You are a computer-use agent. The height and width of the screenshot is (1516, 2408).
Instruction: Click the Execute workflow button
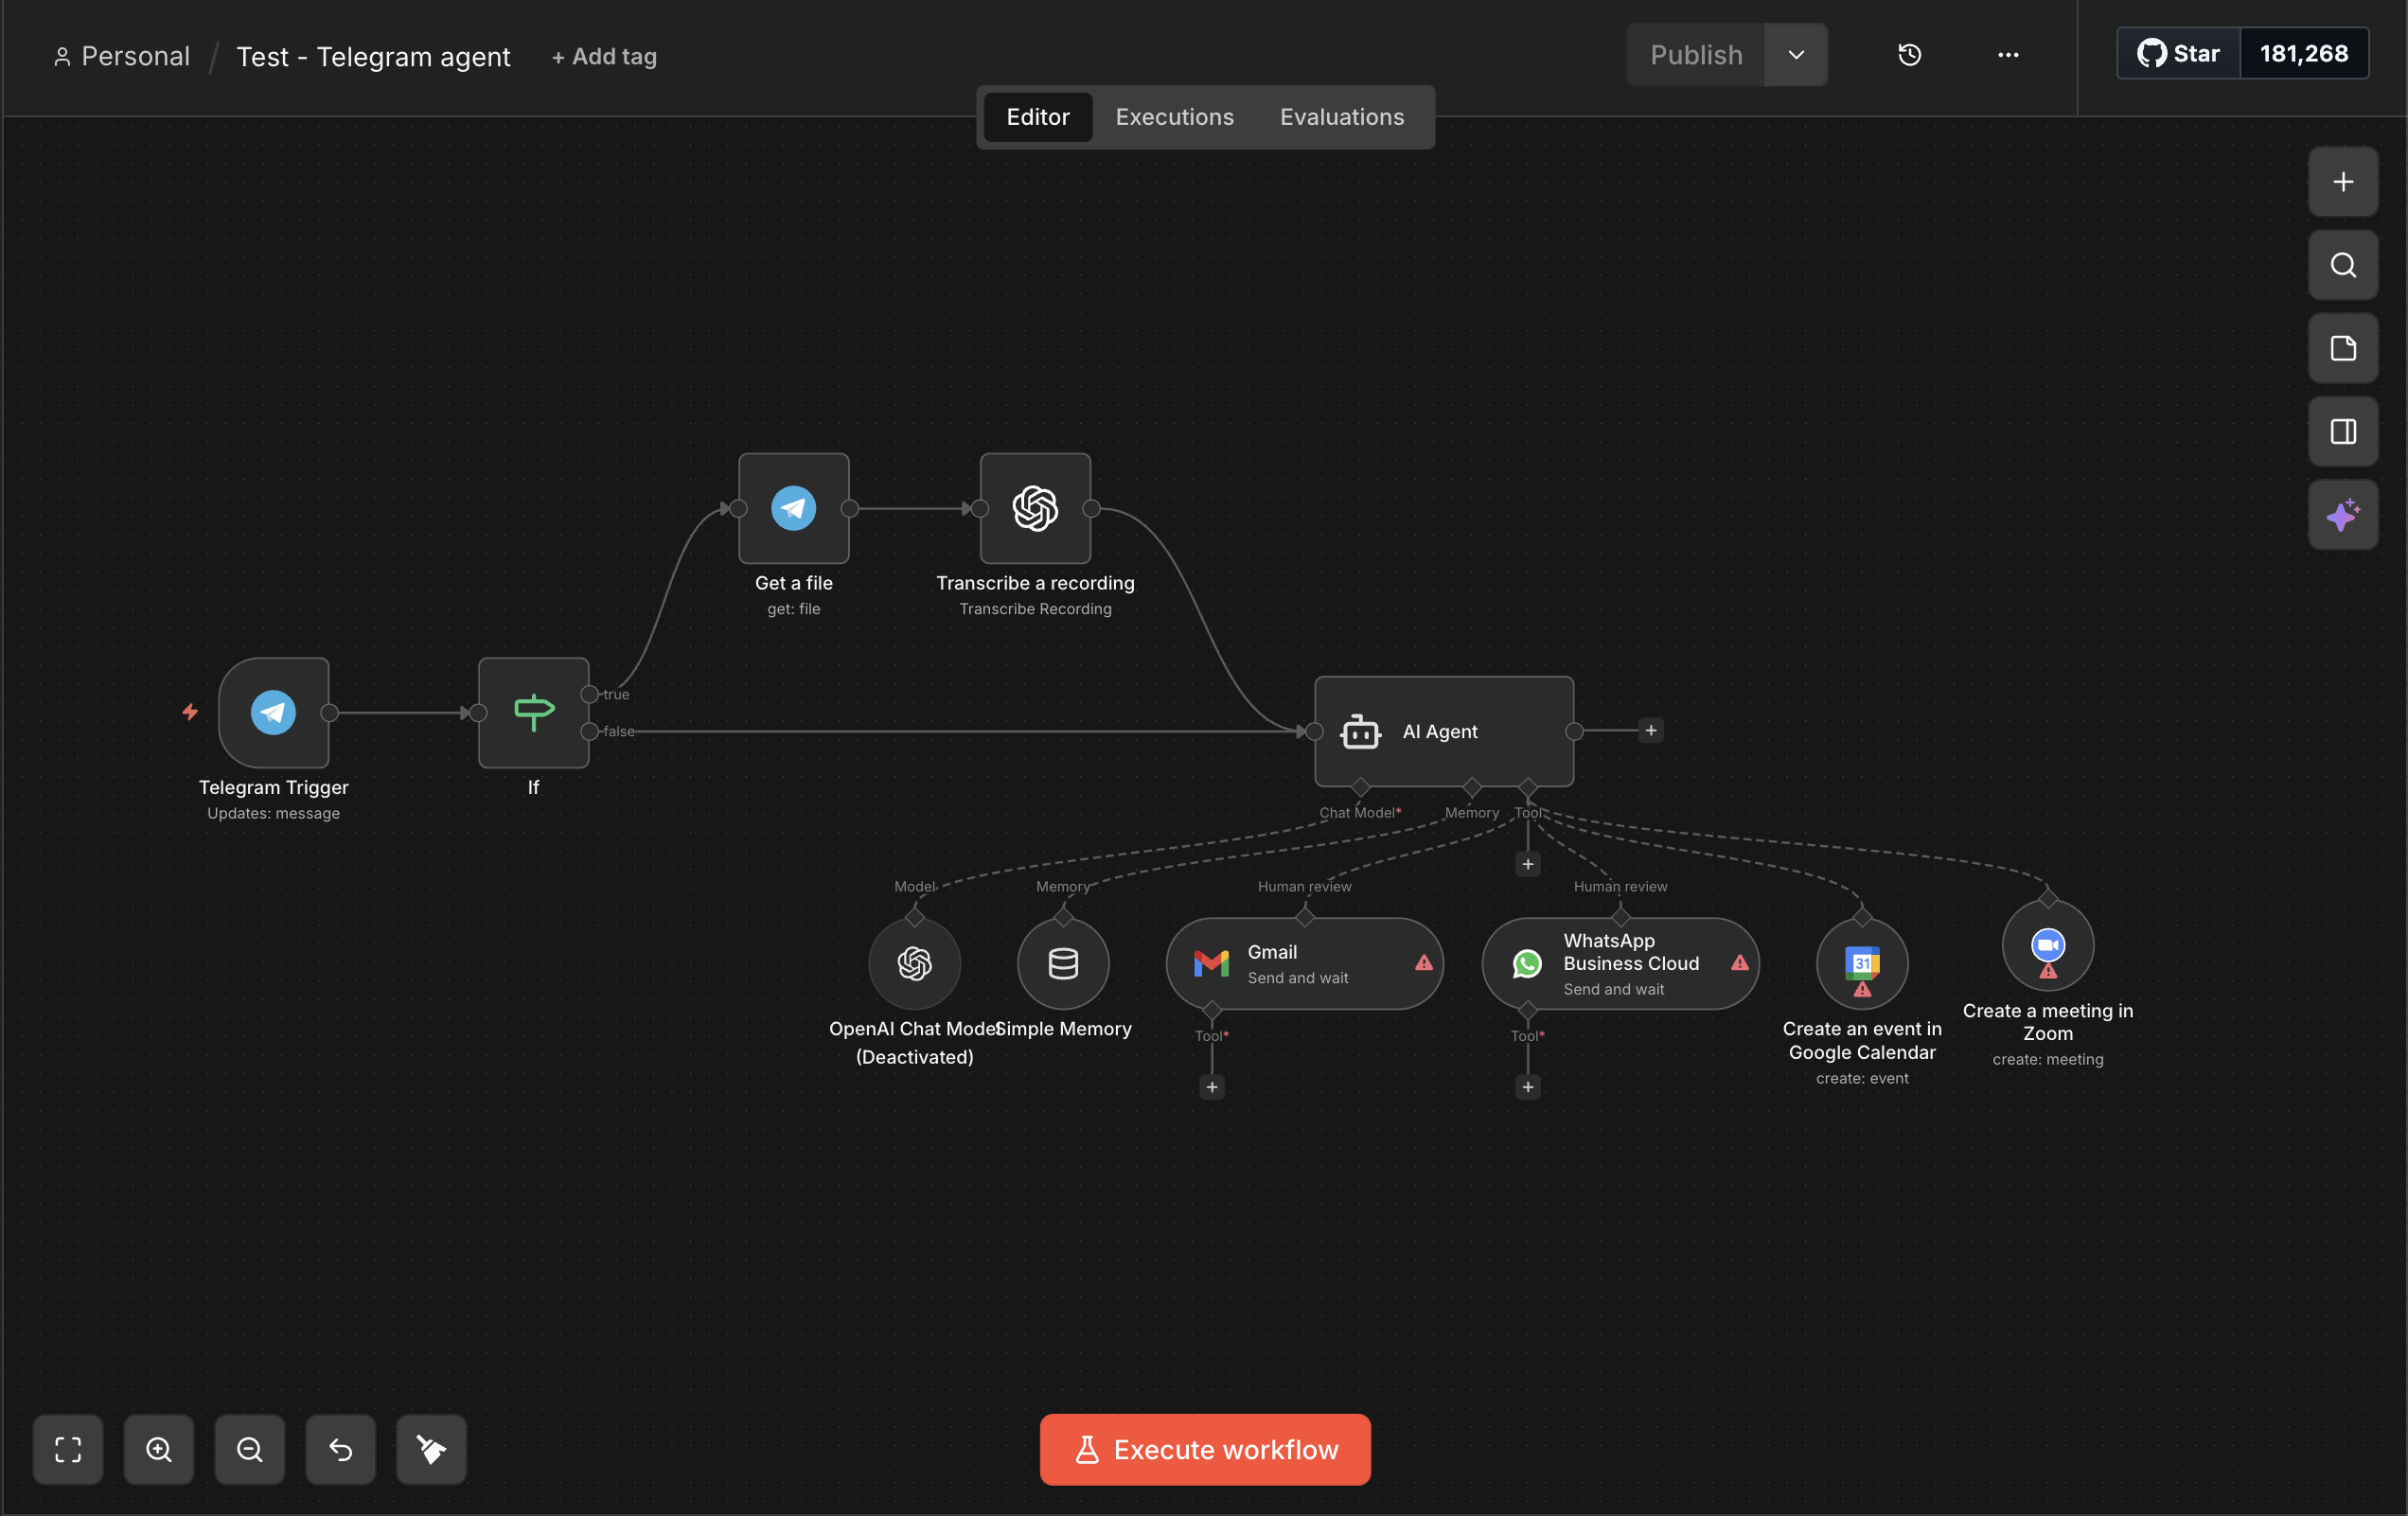pyautogui.click(x=1205, y=1449)
